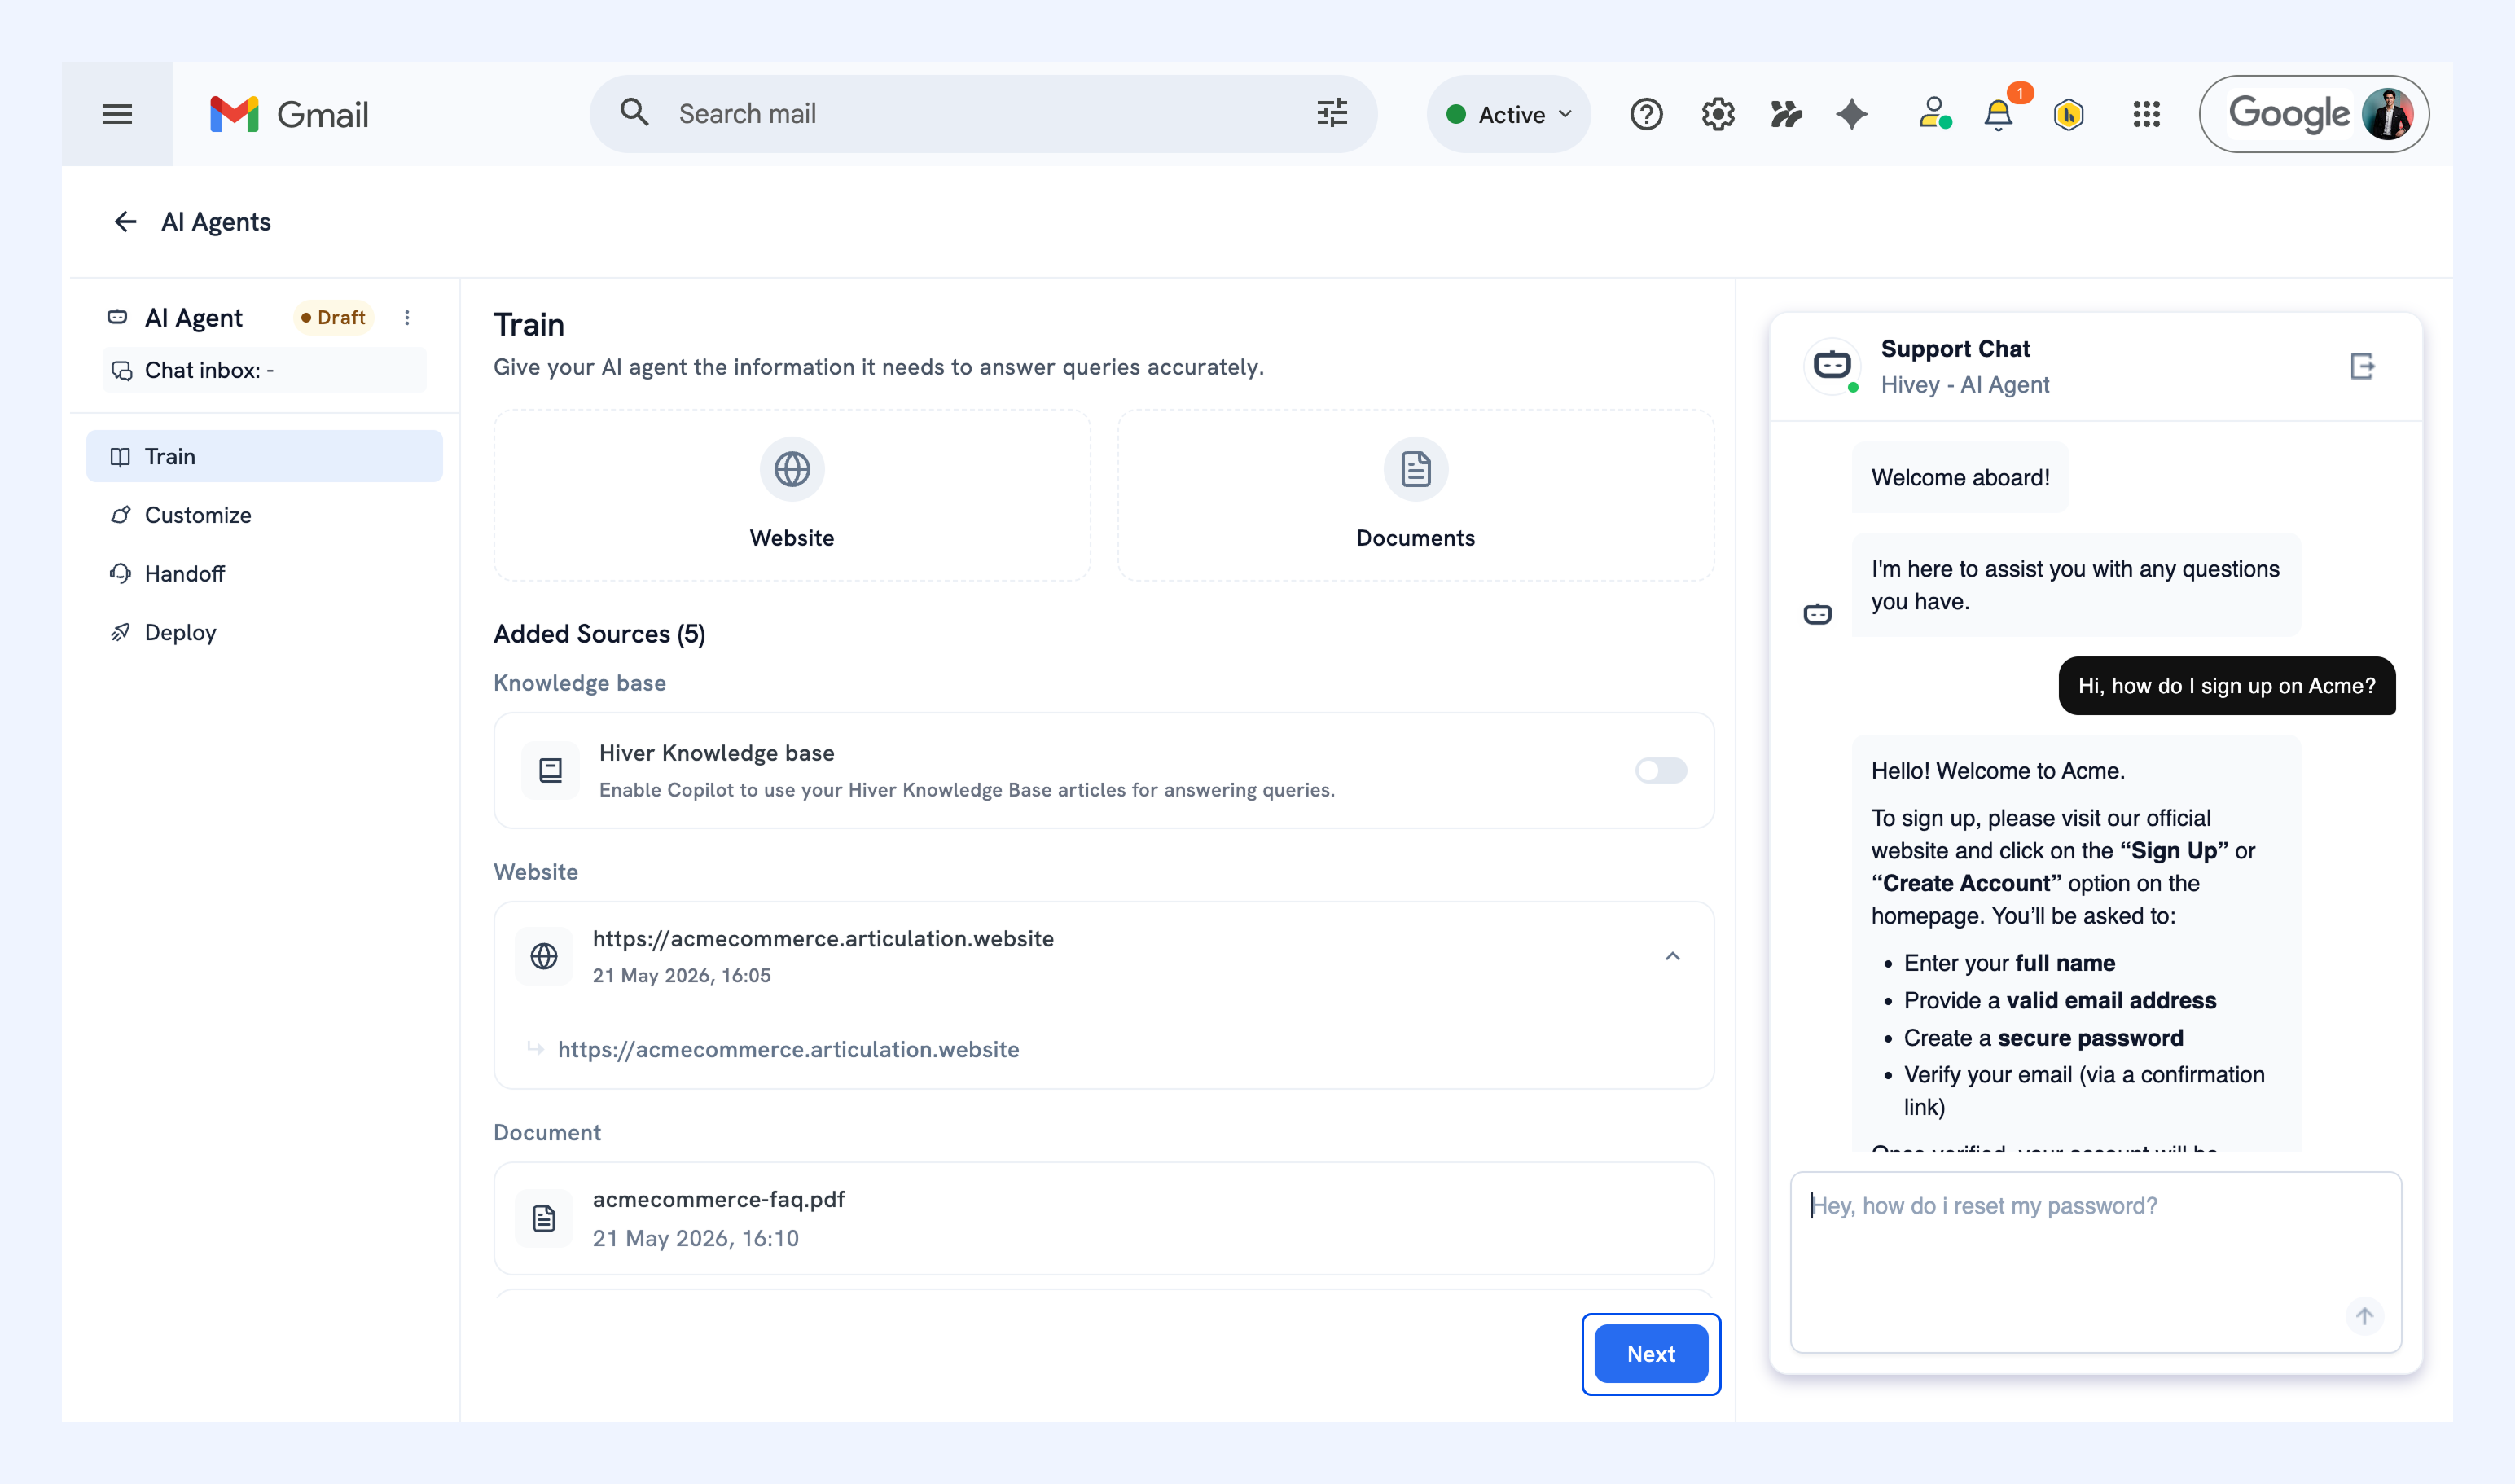This screenshot has height=1484, width=2515.
Task: Click the Hiver analytics icon beside settings
Action: 1786,114
